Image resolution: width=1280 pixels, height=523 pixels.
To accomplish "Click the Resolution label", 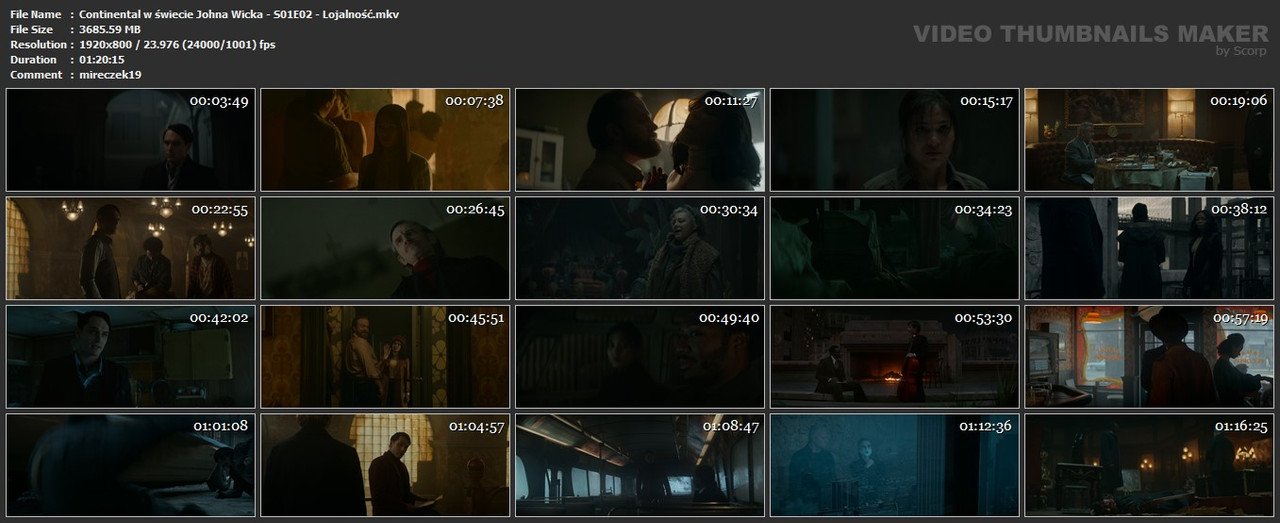I will (38, 44).
